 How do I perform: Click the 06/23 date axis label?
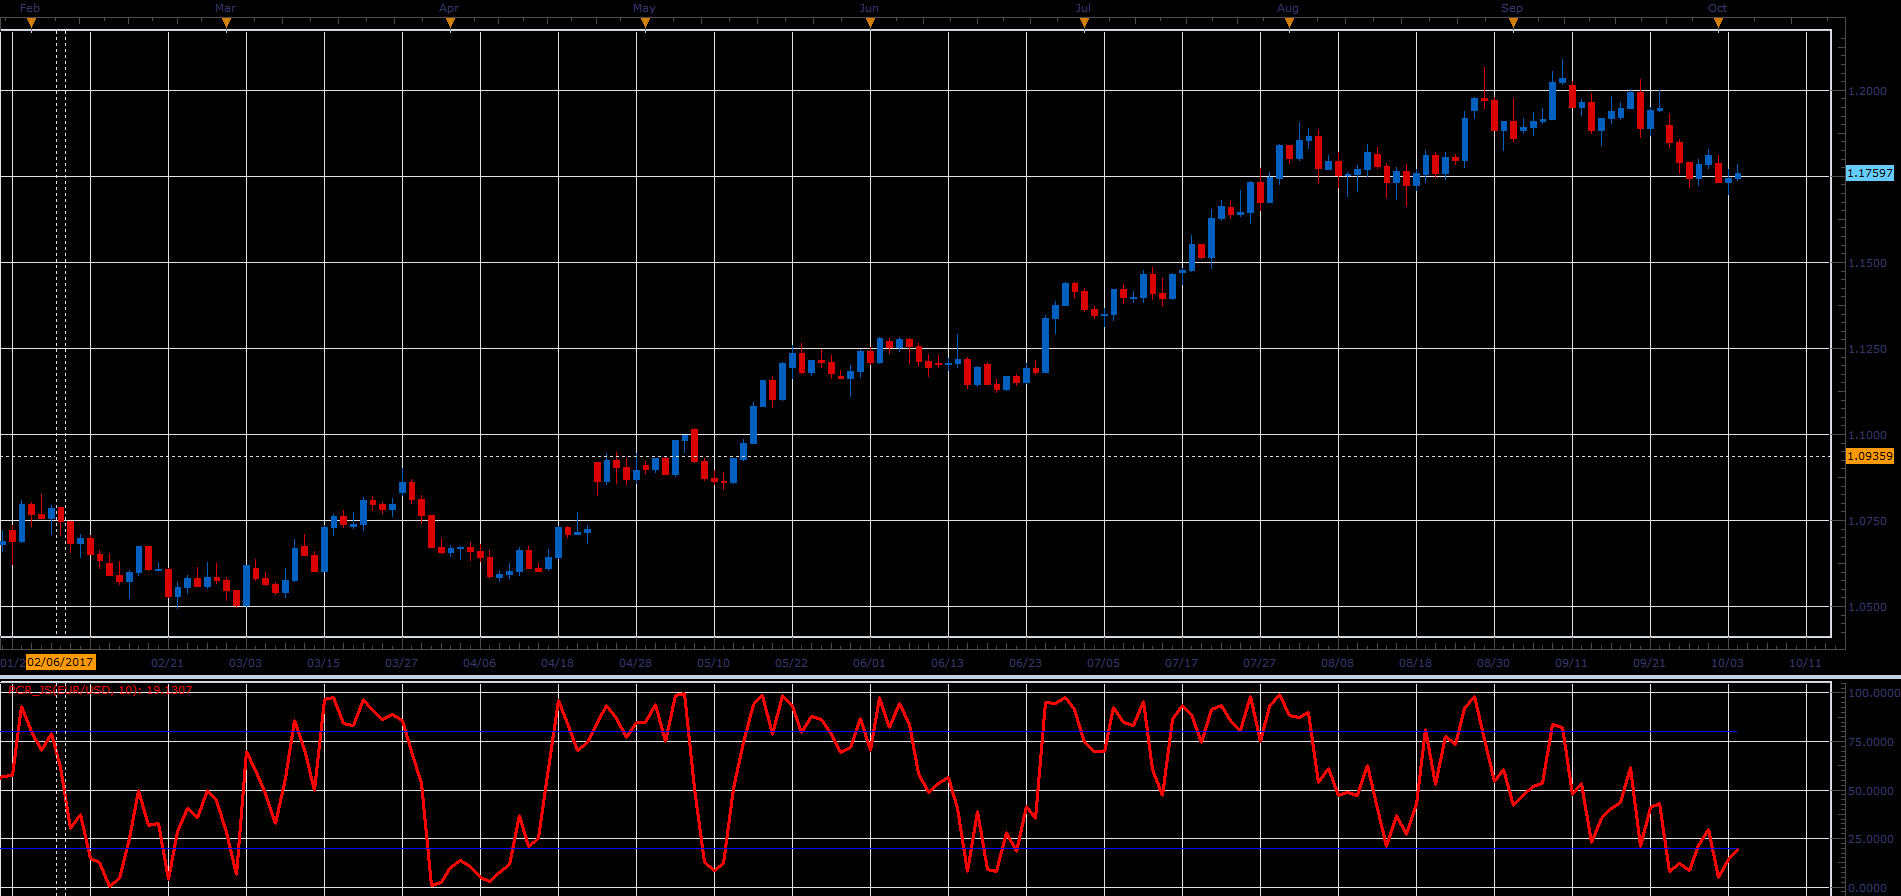click(1025, 663)
